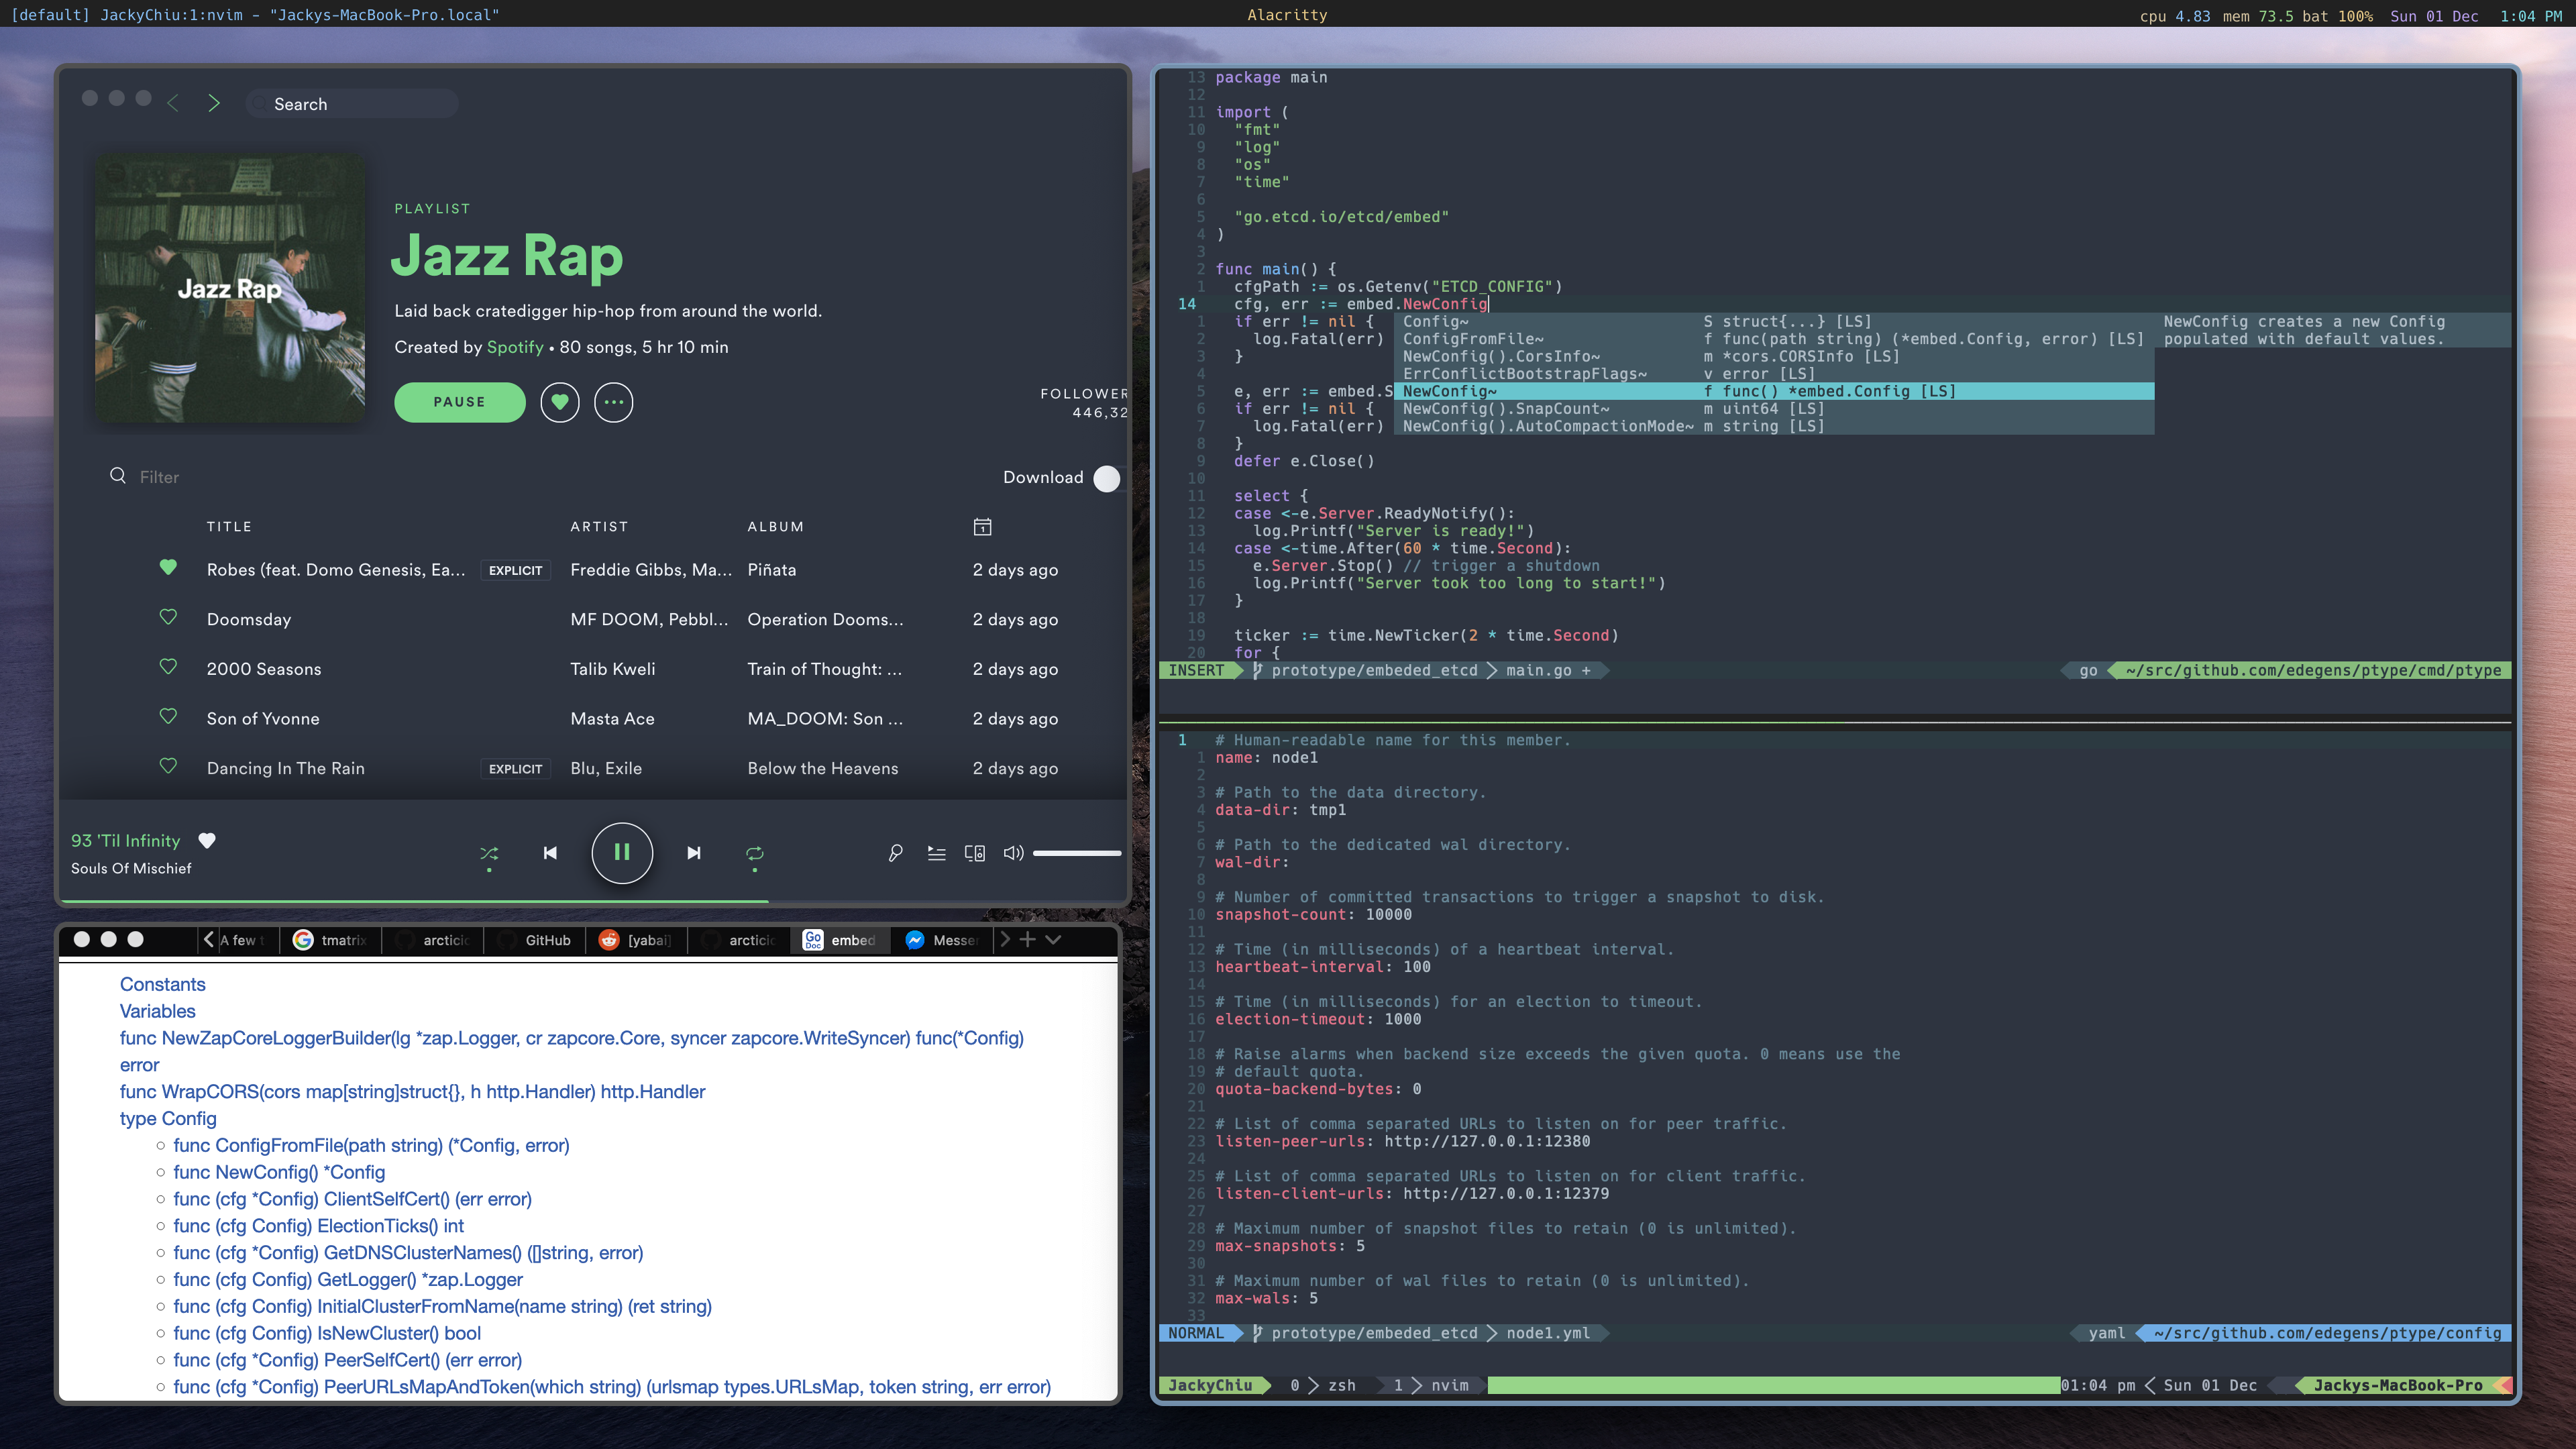2576x1449 pixels.
Task: Like the song Doomsday with heart icon
Action: [x=168, y=618]
